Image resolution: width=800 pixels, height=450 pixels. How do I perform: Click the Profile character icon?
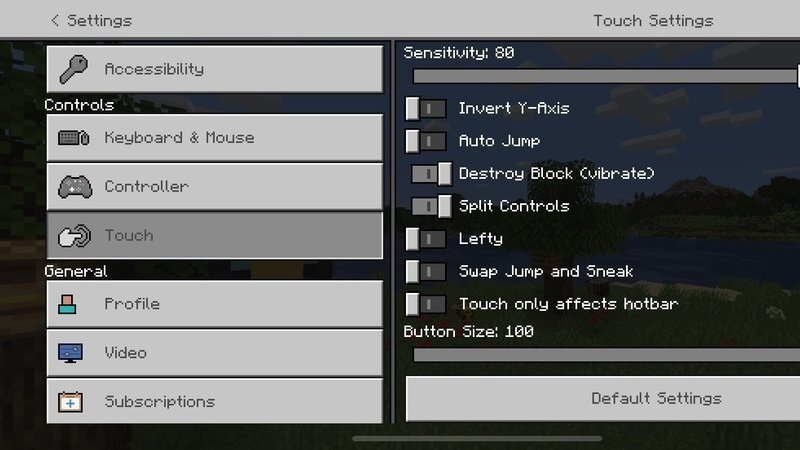pos(68,304)
